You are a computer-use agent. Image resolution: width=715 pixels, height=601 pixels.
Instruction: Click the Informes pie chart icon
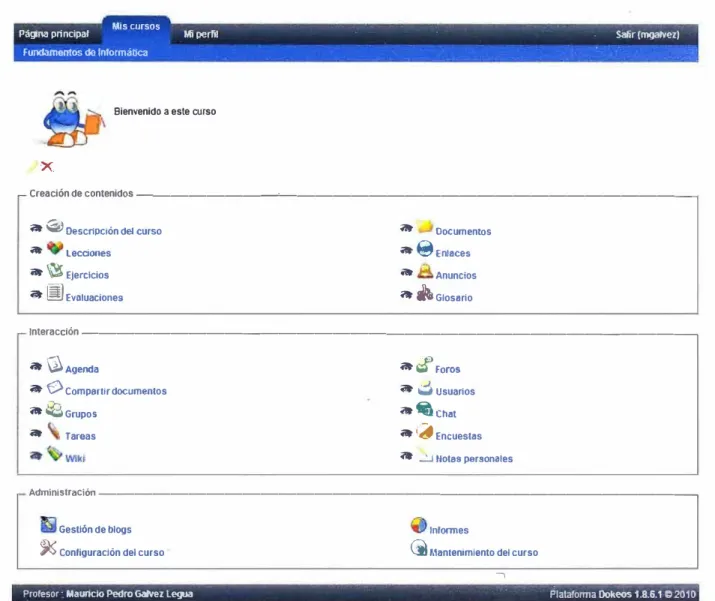419,525
